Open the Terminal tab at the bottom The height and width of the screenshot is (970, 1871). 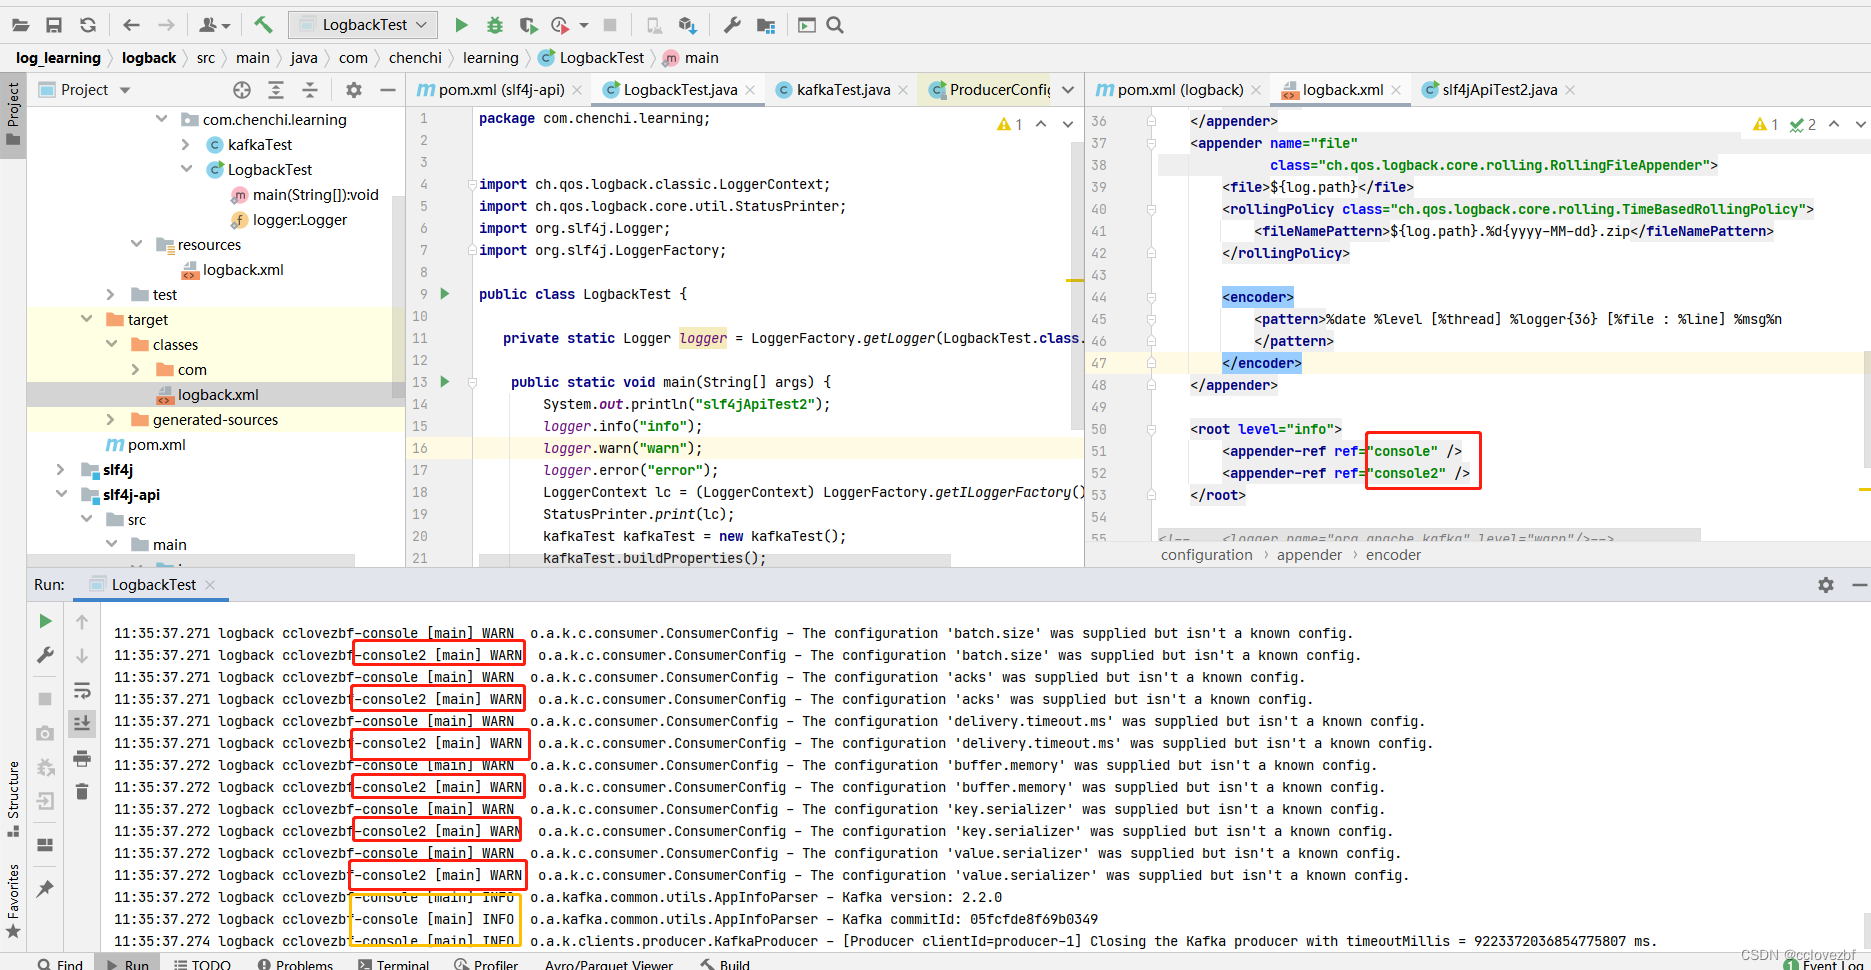[394, 963]
